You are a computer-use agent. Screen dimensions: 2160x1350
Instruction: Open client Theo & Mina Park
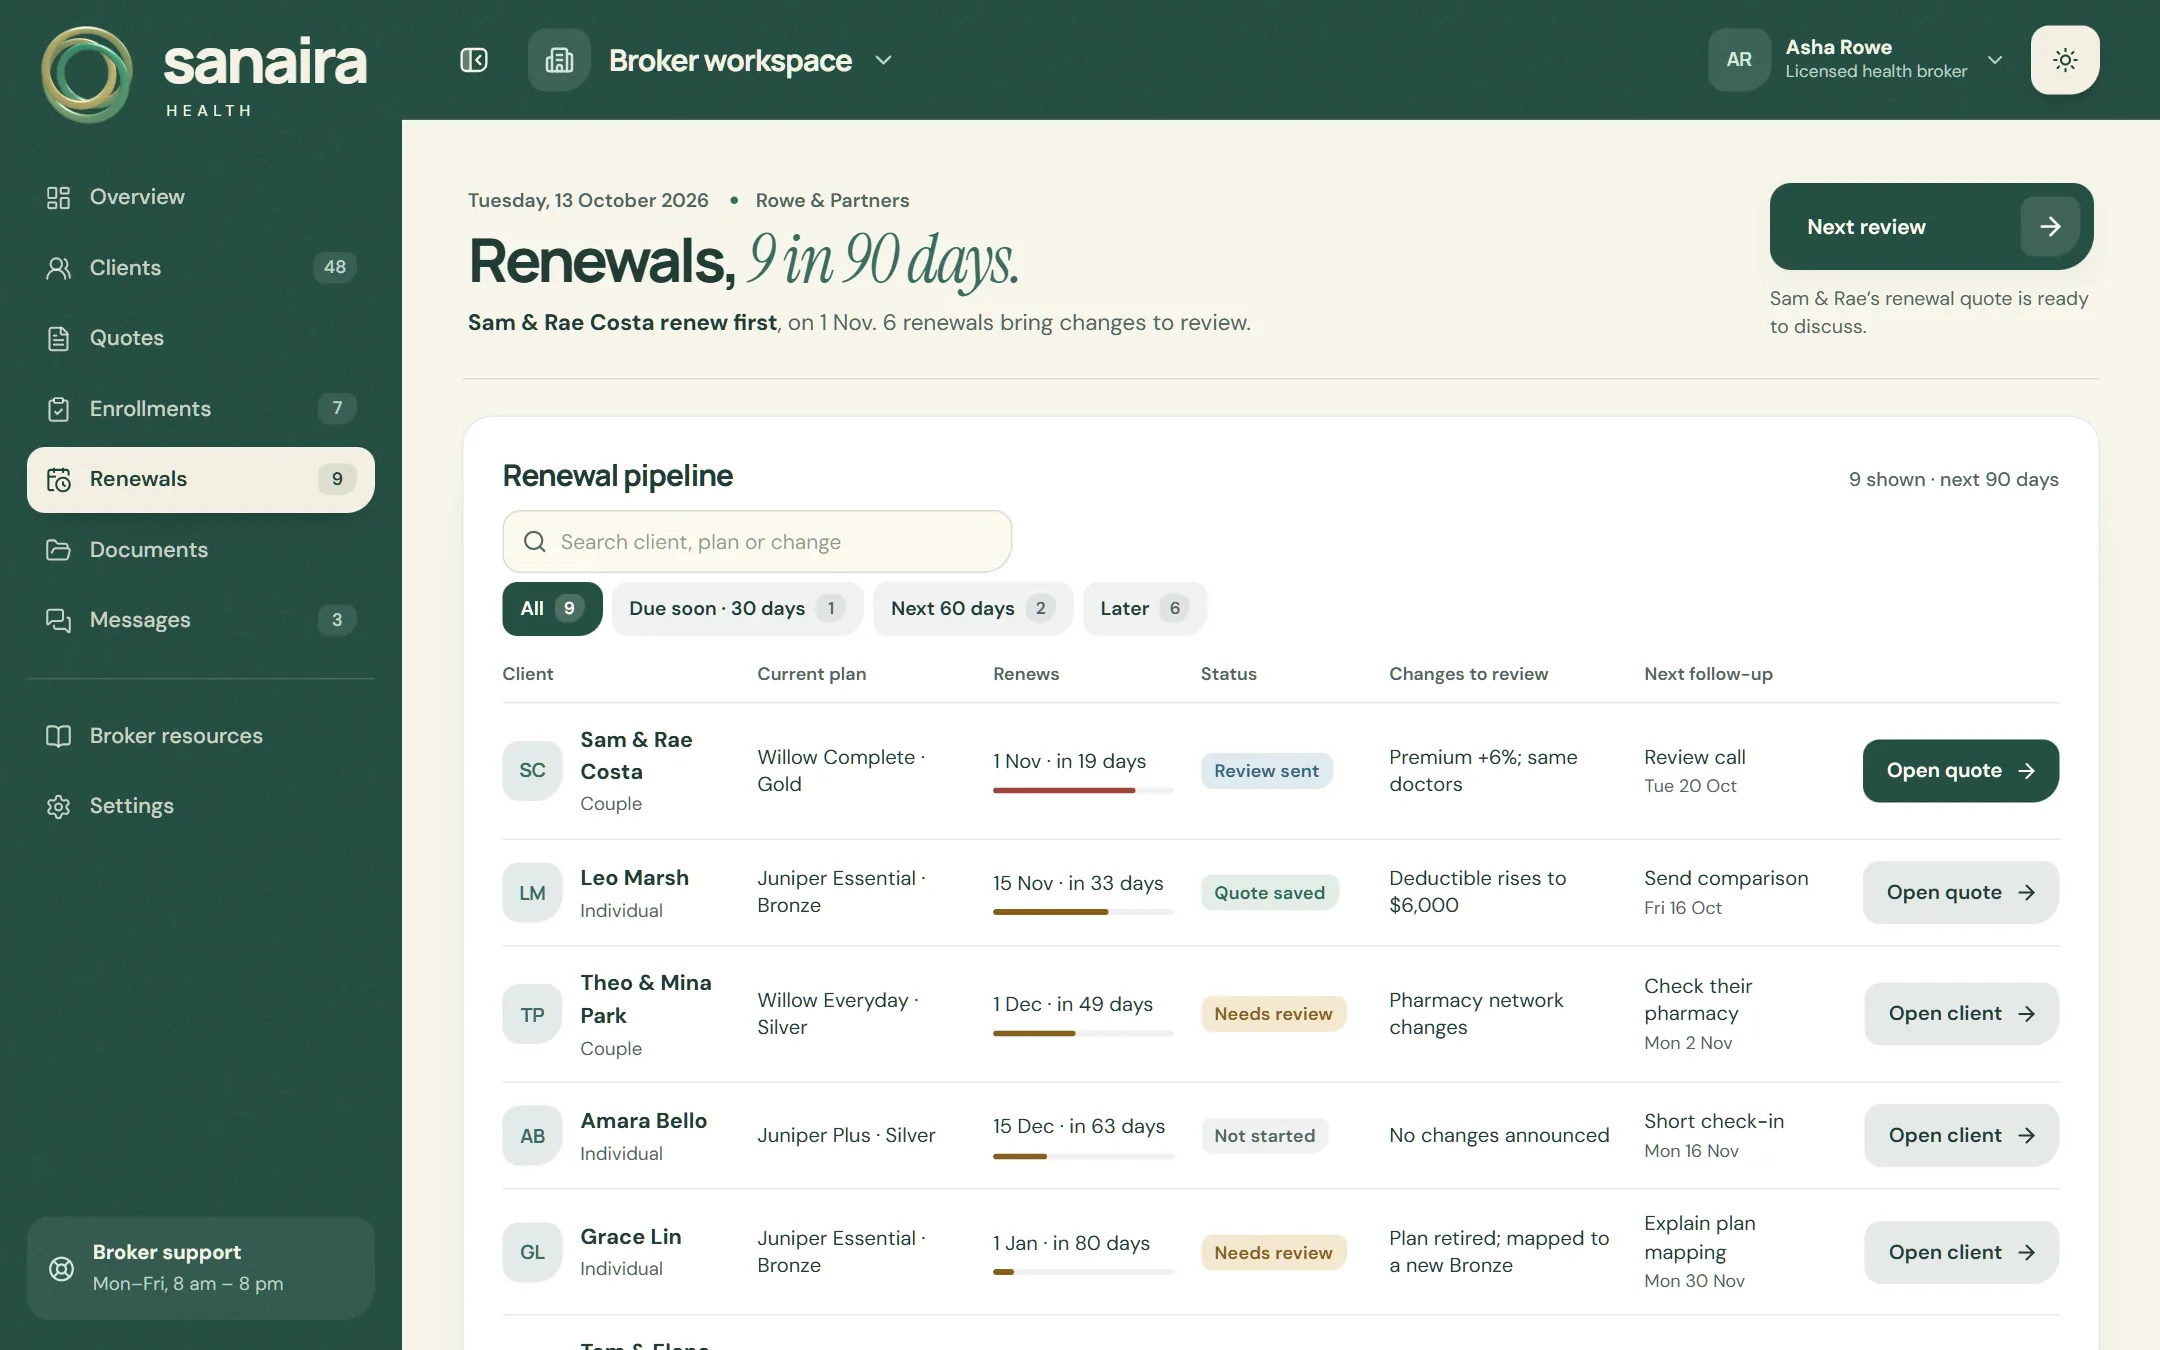tap(1961, 1014)
